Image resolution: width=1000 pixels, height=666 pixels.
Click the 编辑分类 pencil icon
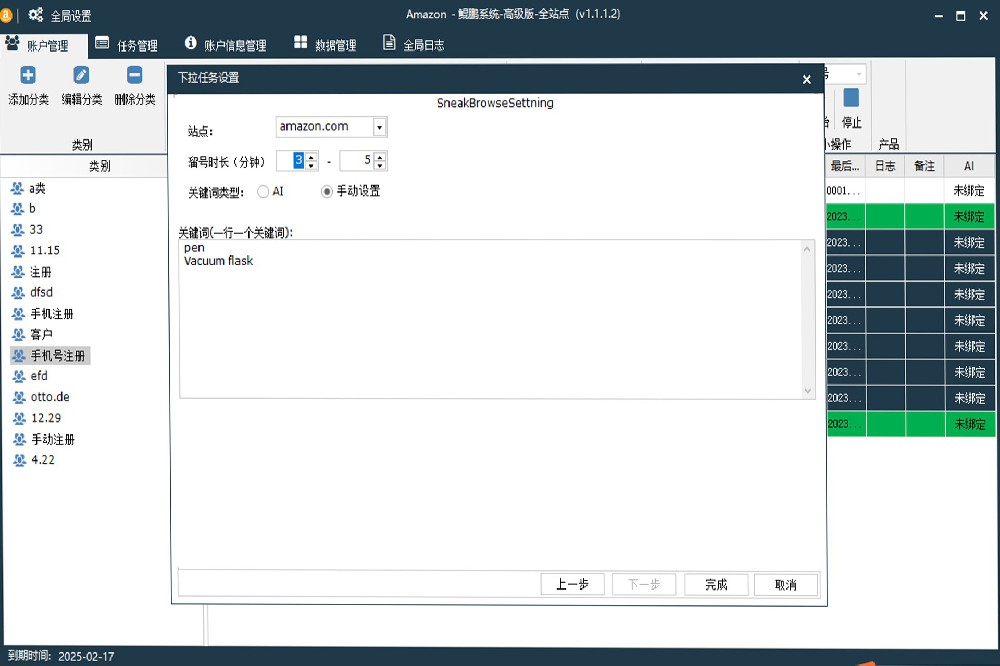[x=81, y=75]
